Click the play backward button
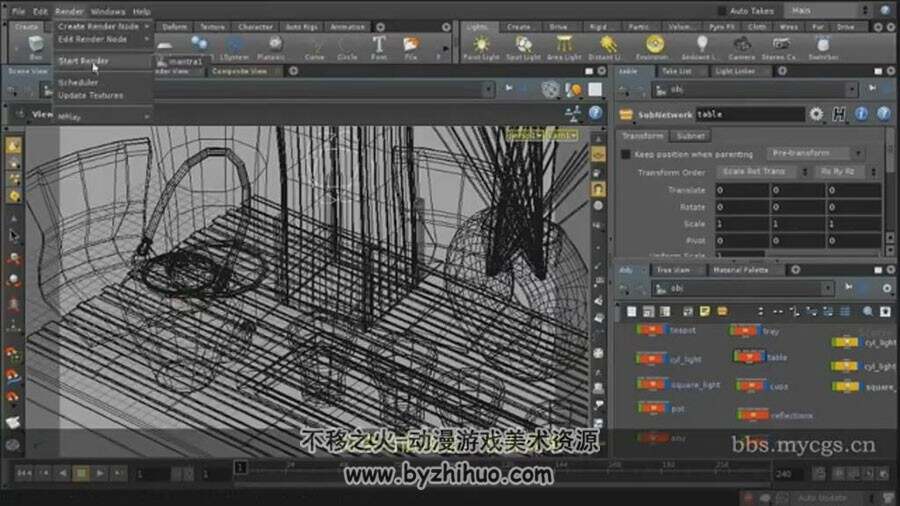This screenshot has height=506, width=900. click(63, 473)
